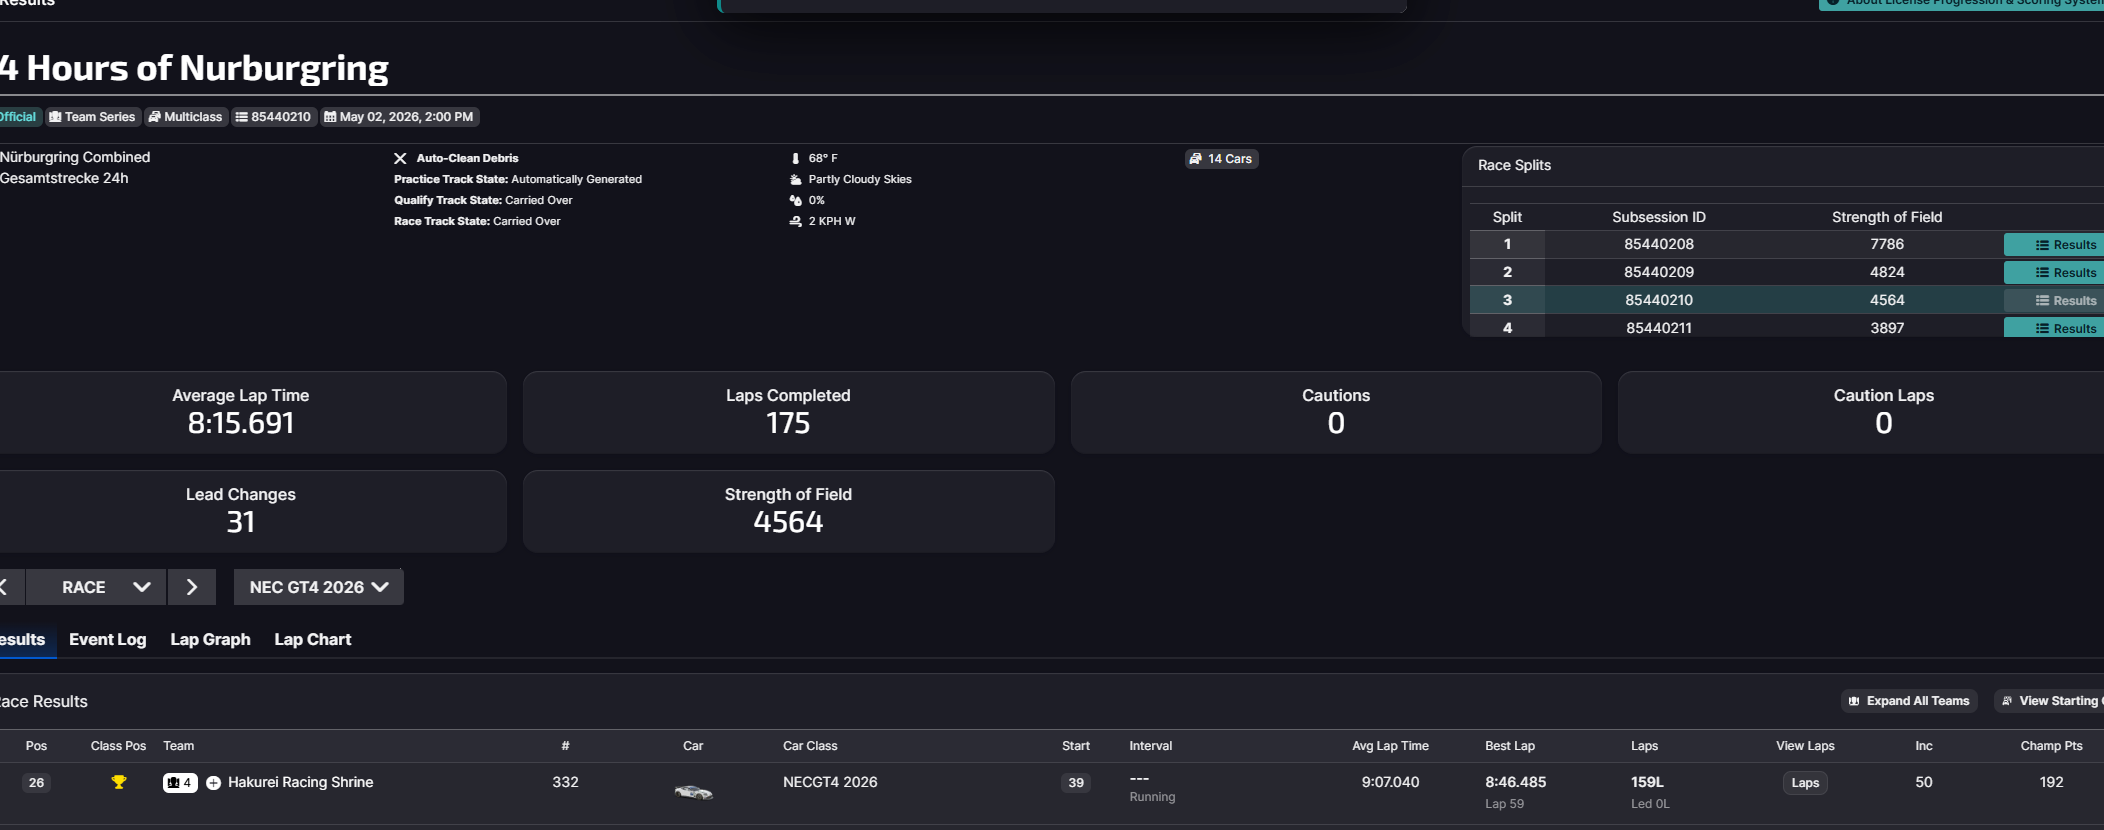Open the RACE session dropdown
The width and height of the screenshot is (2104, 830).
click(x=96, y=587)
